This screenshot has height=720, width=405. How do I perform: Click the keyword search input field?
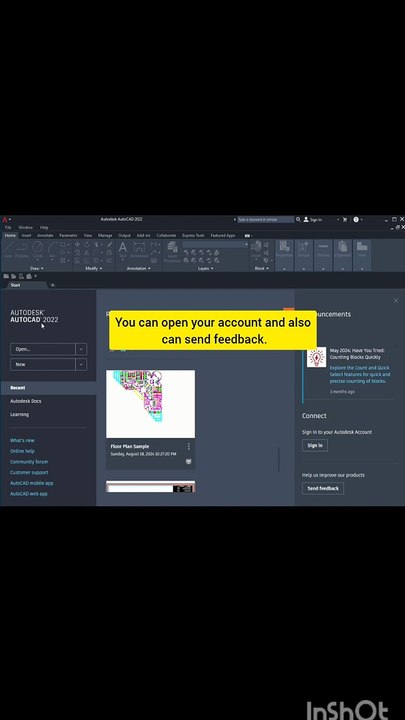265,219
